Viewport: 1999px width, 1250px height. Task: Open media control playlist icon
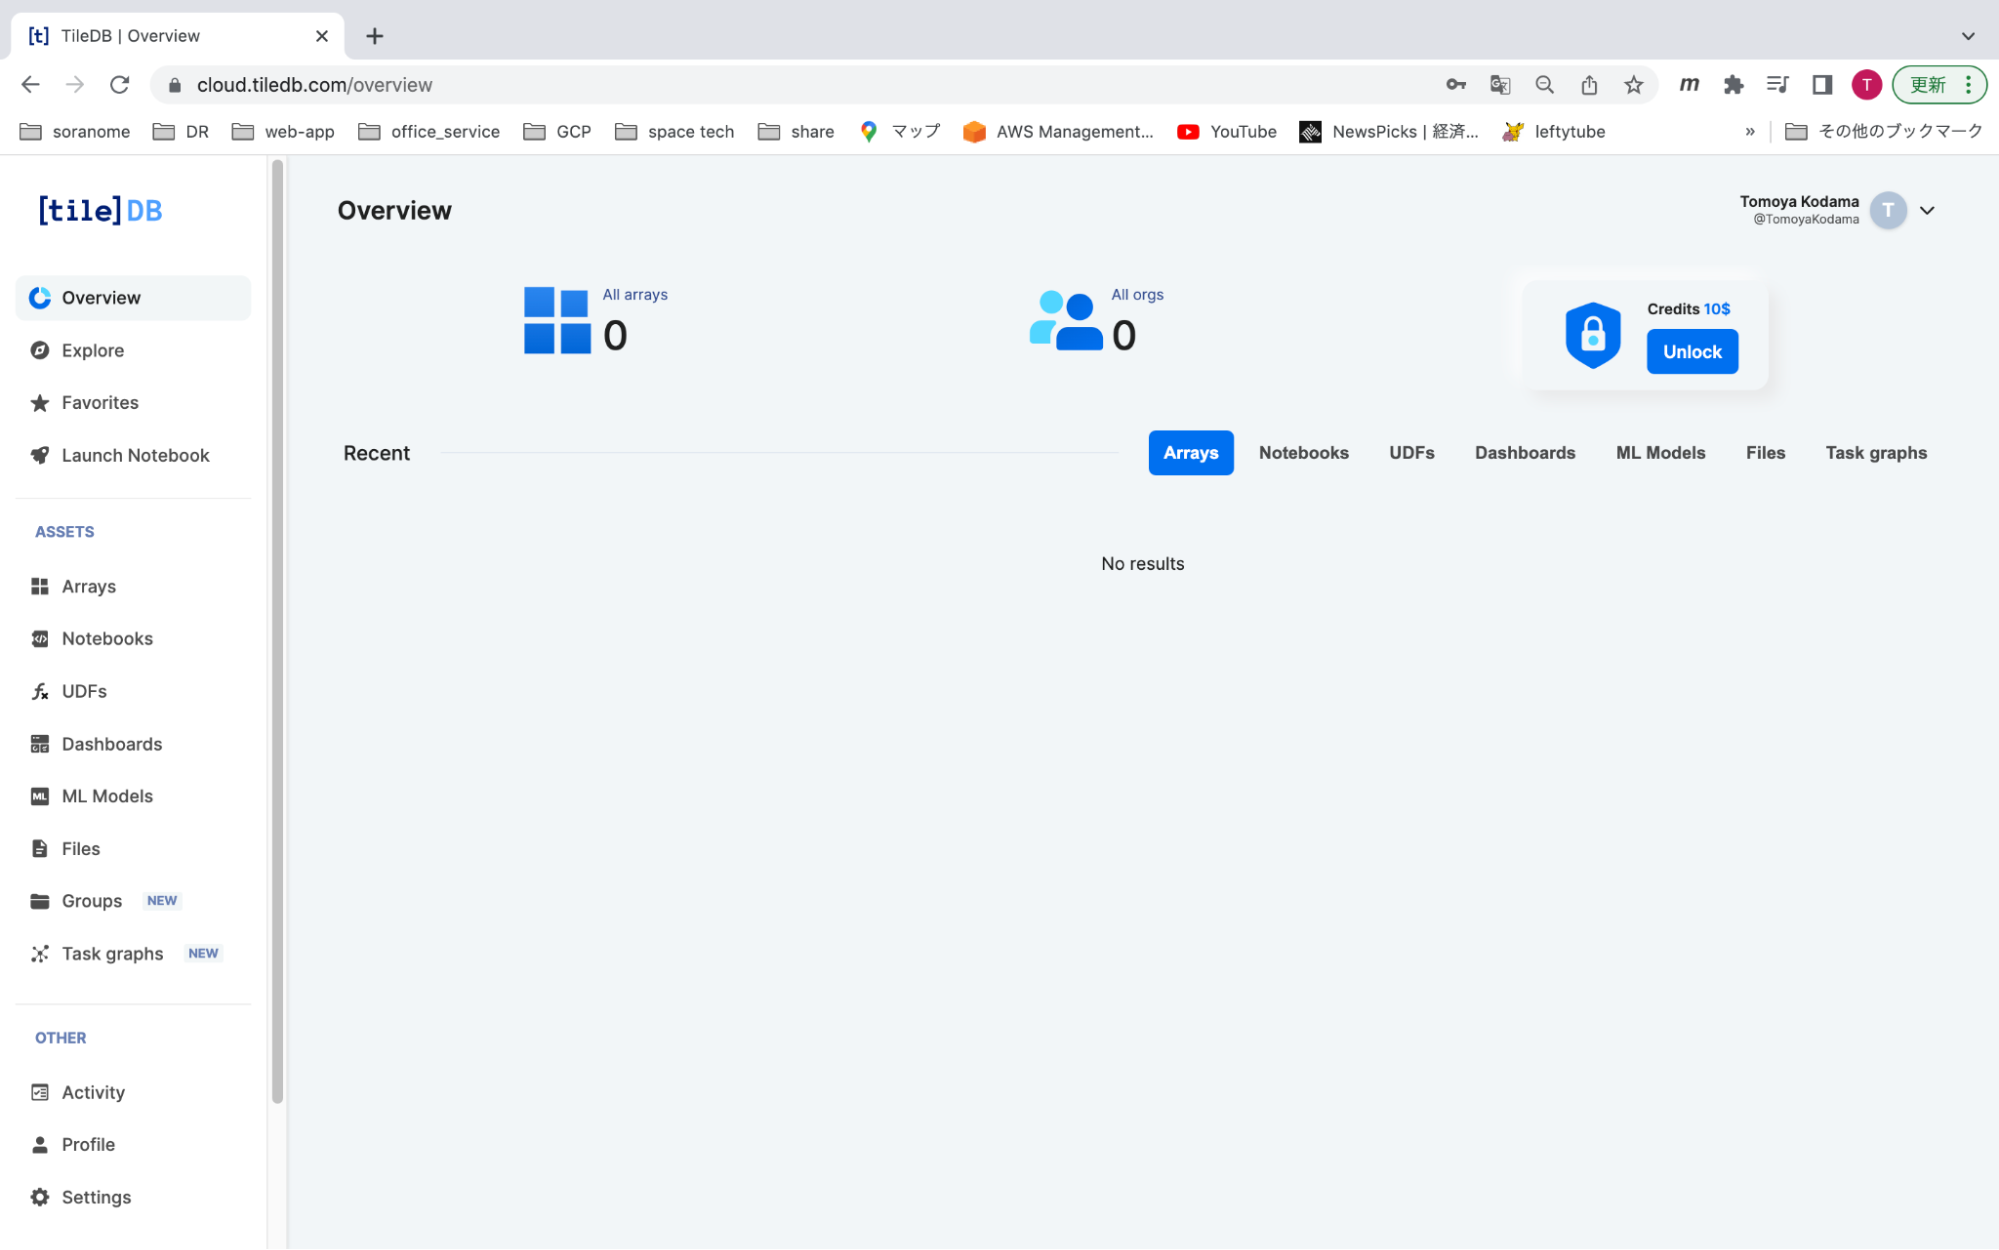1778,85
